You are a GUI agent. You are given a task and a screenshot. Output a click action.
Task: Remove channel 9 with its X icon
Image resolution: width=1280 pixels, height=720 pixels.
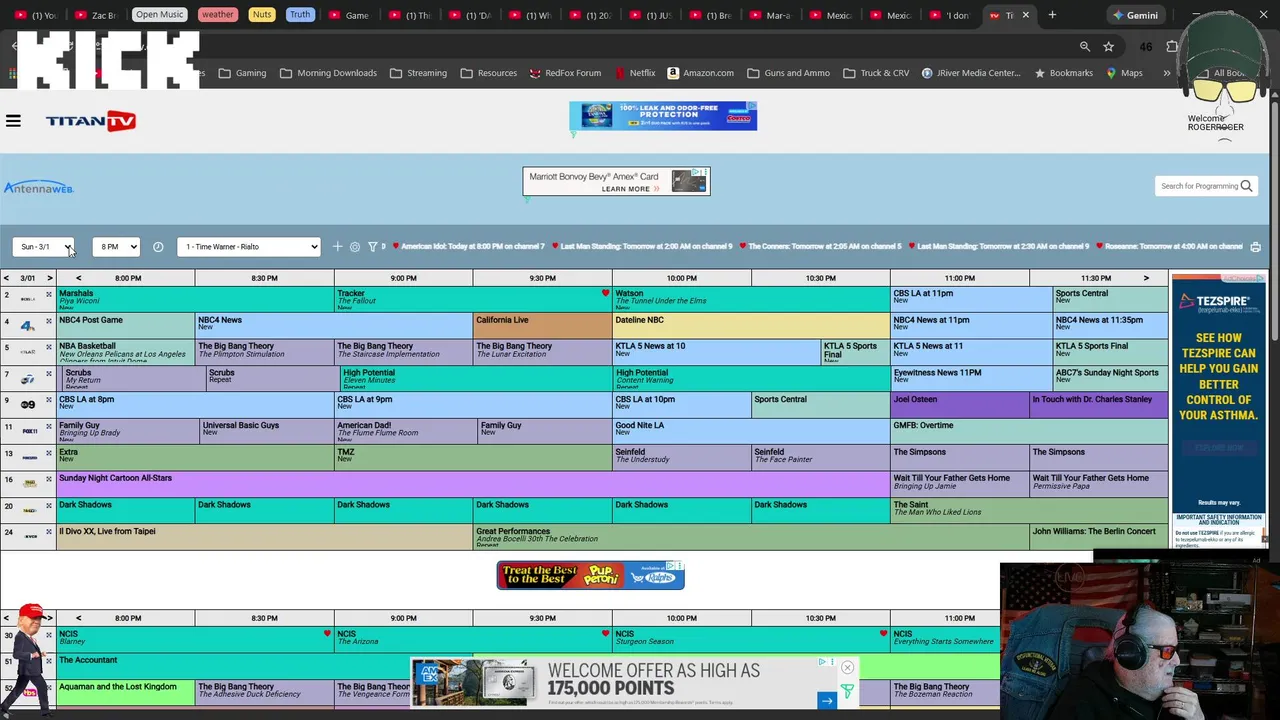(48, 400)
